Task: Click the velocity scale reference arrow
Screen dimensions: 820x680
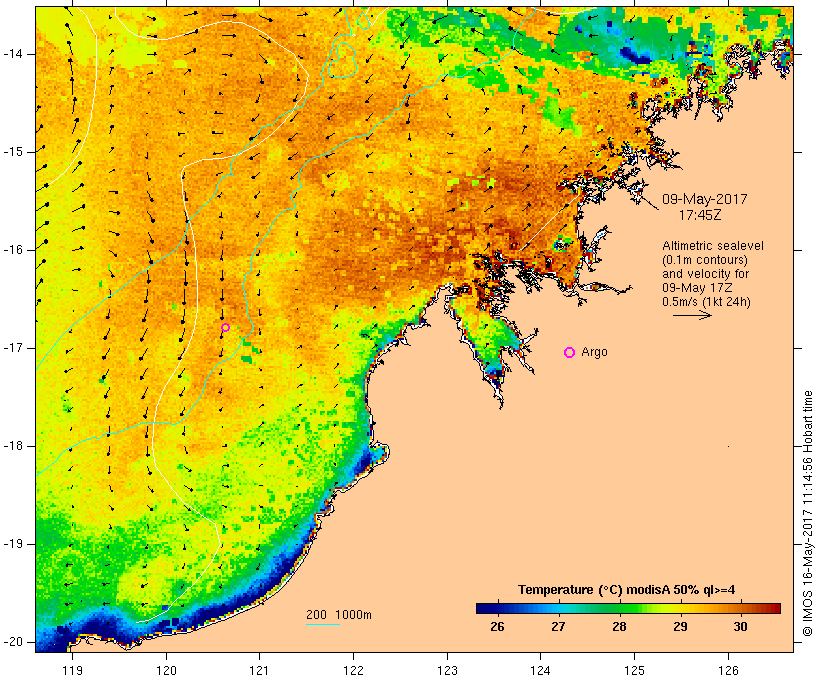Action: 692,315
